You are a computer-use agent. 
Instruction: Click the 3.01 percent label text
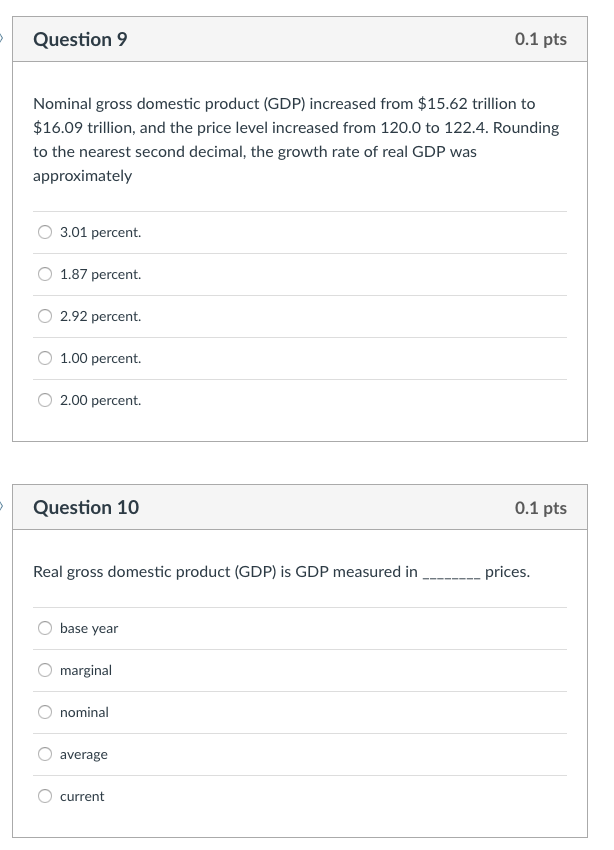click(x=100, y=233)
